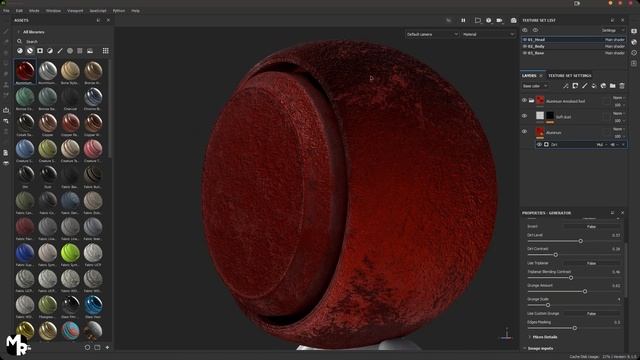Filter assets by Smart materials icon
640x360 pixels.
[x=30, y=51]
